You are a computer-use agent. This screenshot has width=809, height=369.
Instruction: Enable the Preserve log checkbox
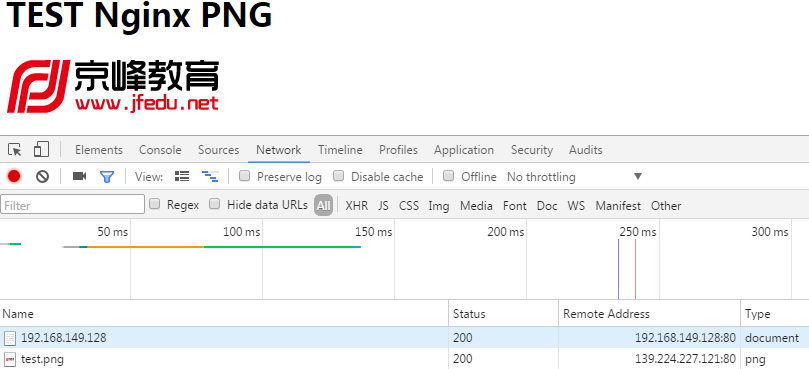coord(245,176)
